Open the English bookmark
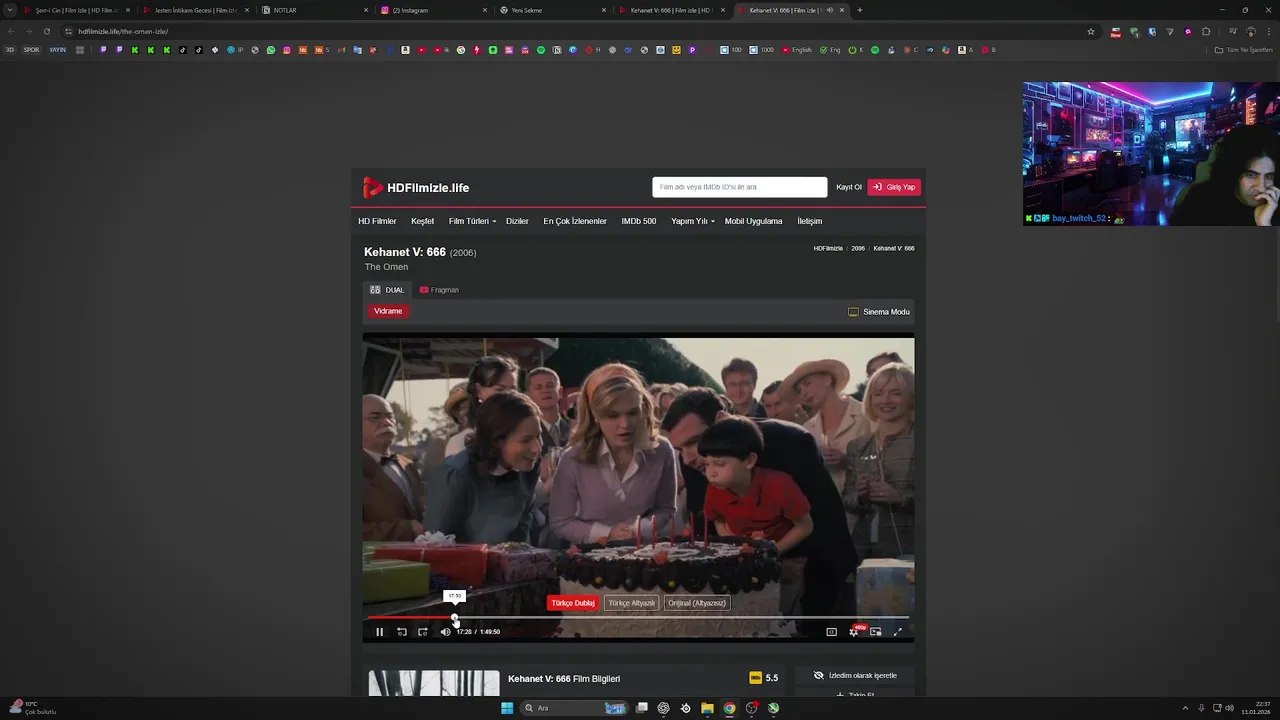 (797, 50)
